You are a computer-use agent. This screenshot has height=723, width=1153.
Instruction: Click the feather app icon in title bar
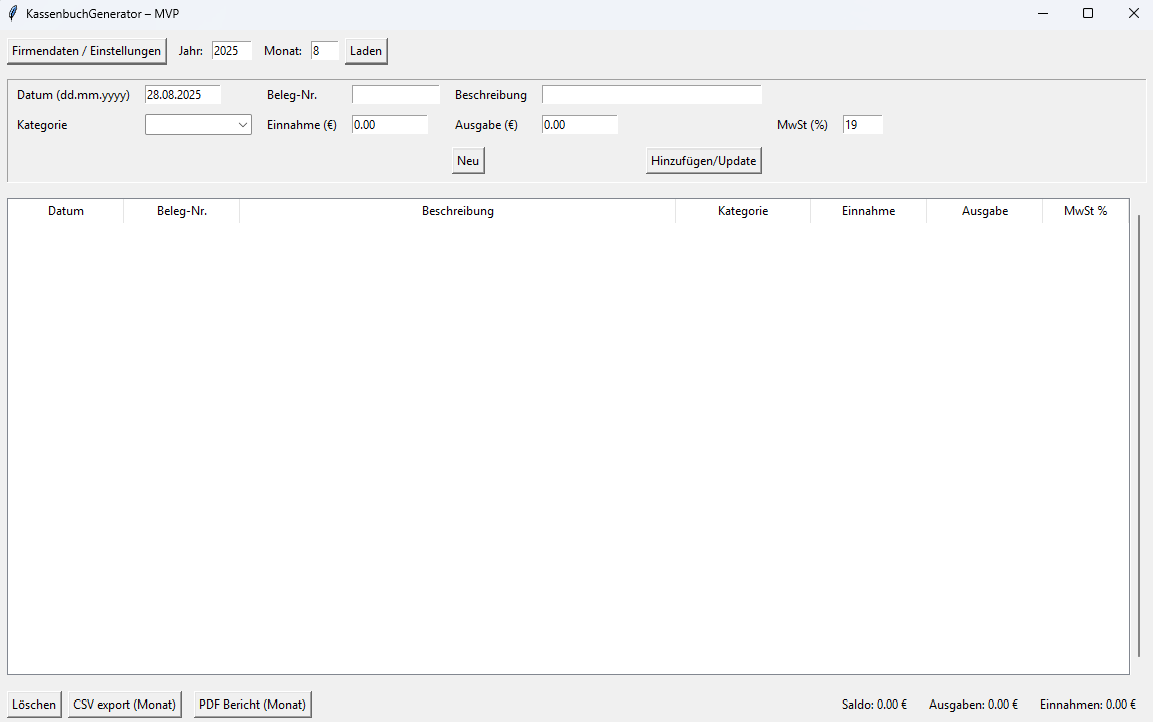click(12, 14)
